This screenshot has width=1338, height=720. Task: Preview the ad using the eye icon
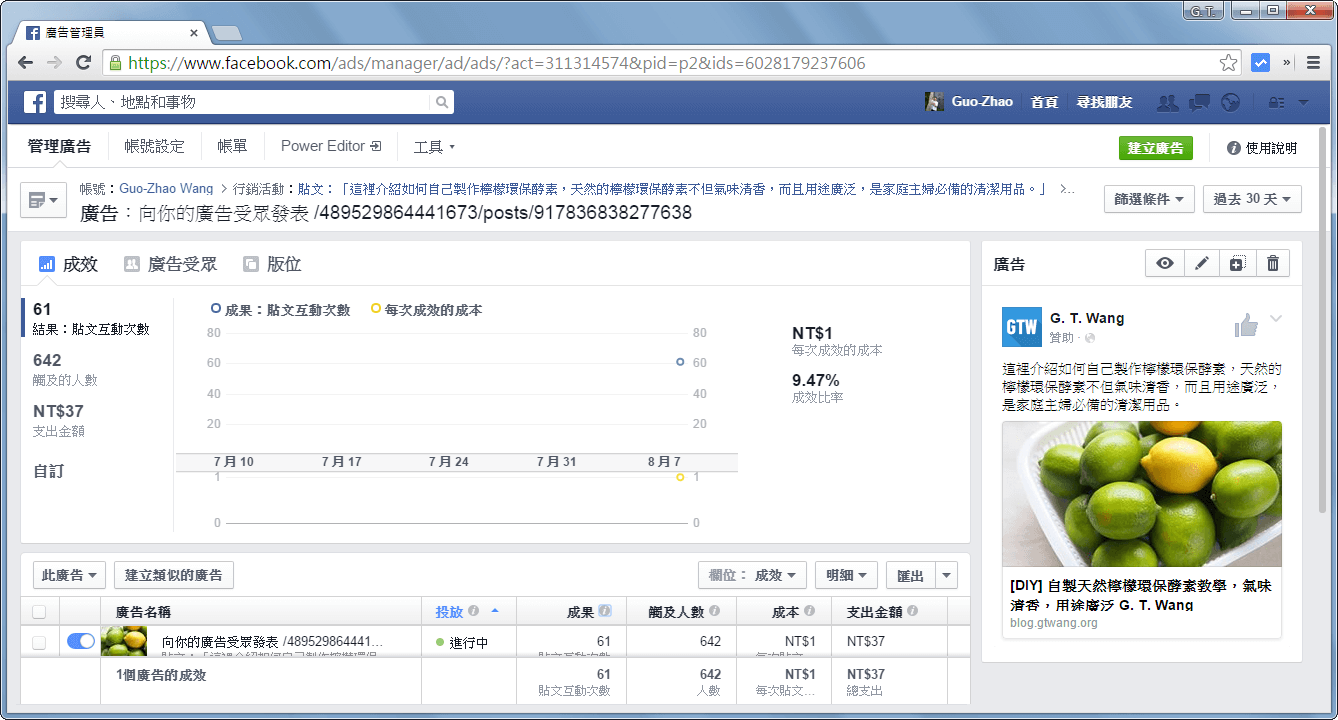(1164, 263)
